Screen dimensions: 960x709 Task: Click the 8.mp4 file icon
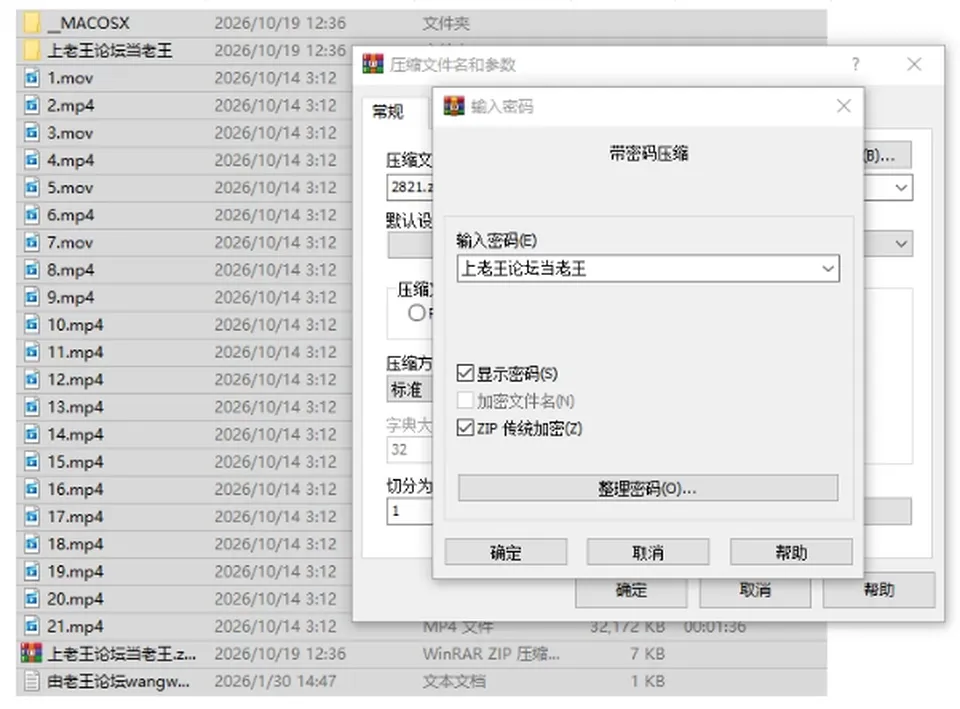[x=32, y=269]
